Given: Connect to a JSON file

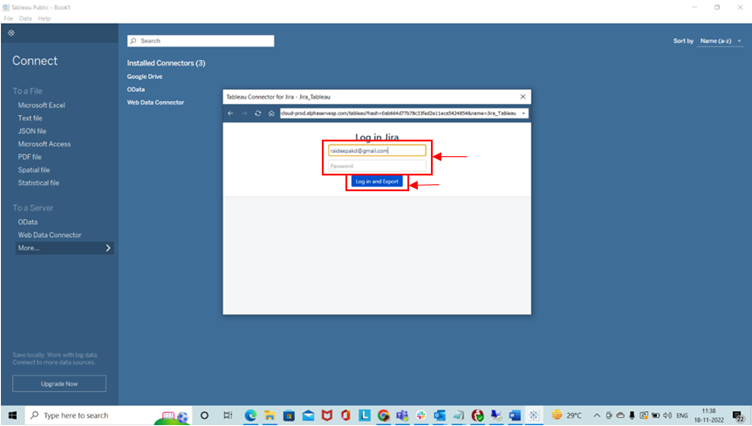Looking at the screenshot, I should pyautogui.click(x=32, y=131).
